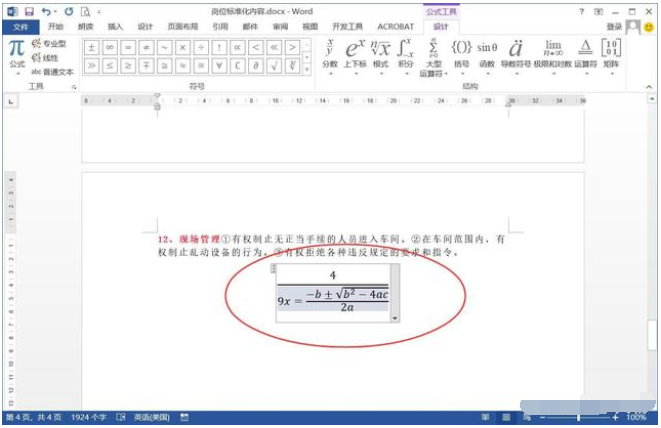Insert the infinity symbol from symbols gallery
Image resolution: width=661 pixels, height=428 pixels.
tap(110, 47)
